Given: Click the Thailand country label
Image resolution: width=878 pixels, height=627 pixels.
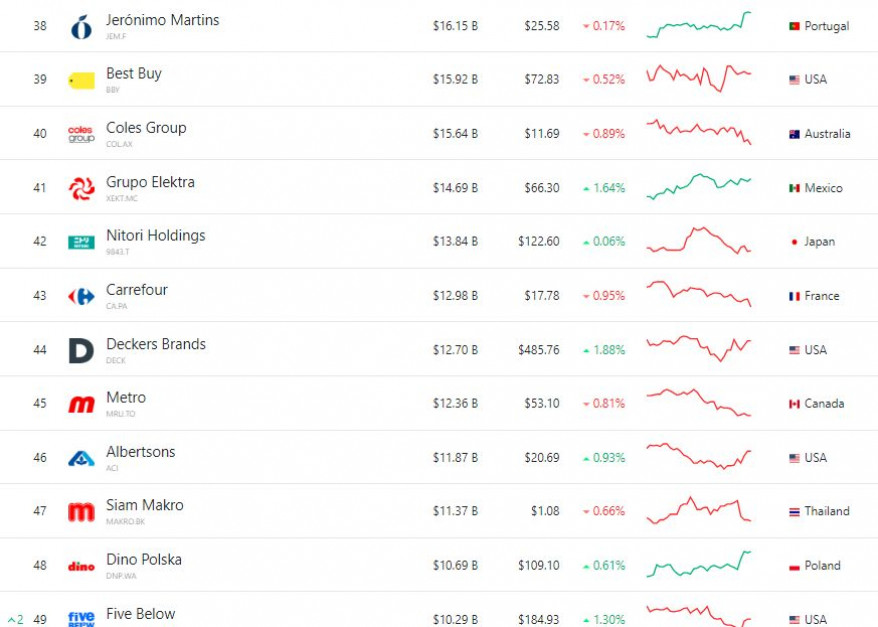Looking at the screenshot, I should click(826, 511).
